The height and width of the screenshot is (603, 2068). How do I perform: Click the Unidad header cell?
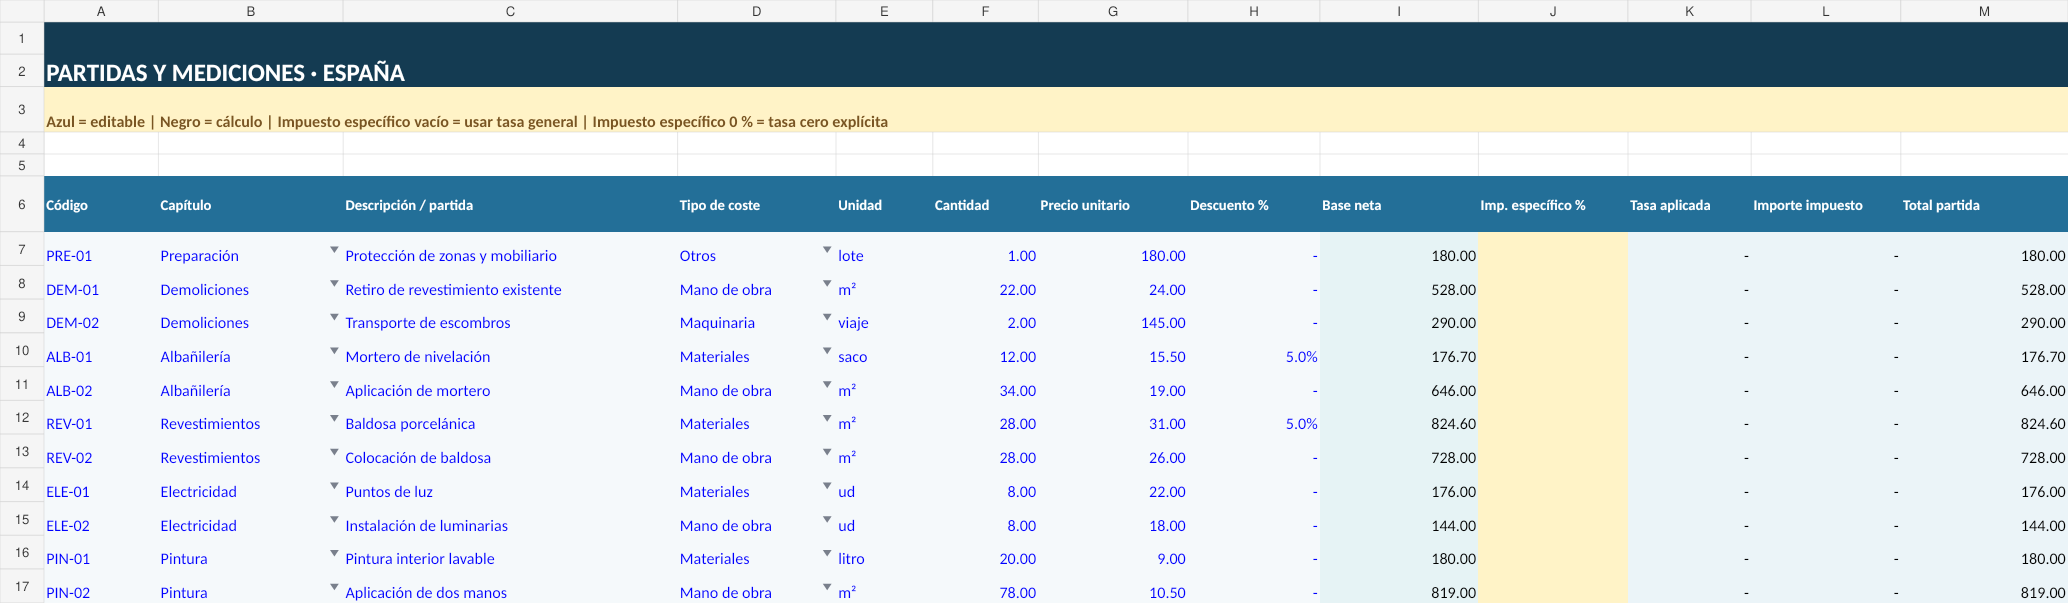(884, 205)
